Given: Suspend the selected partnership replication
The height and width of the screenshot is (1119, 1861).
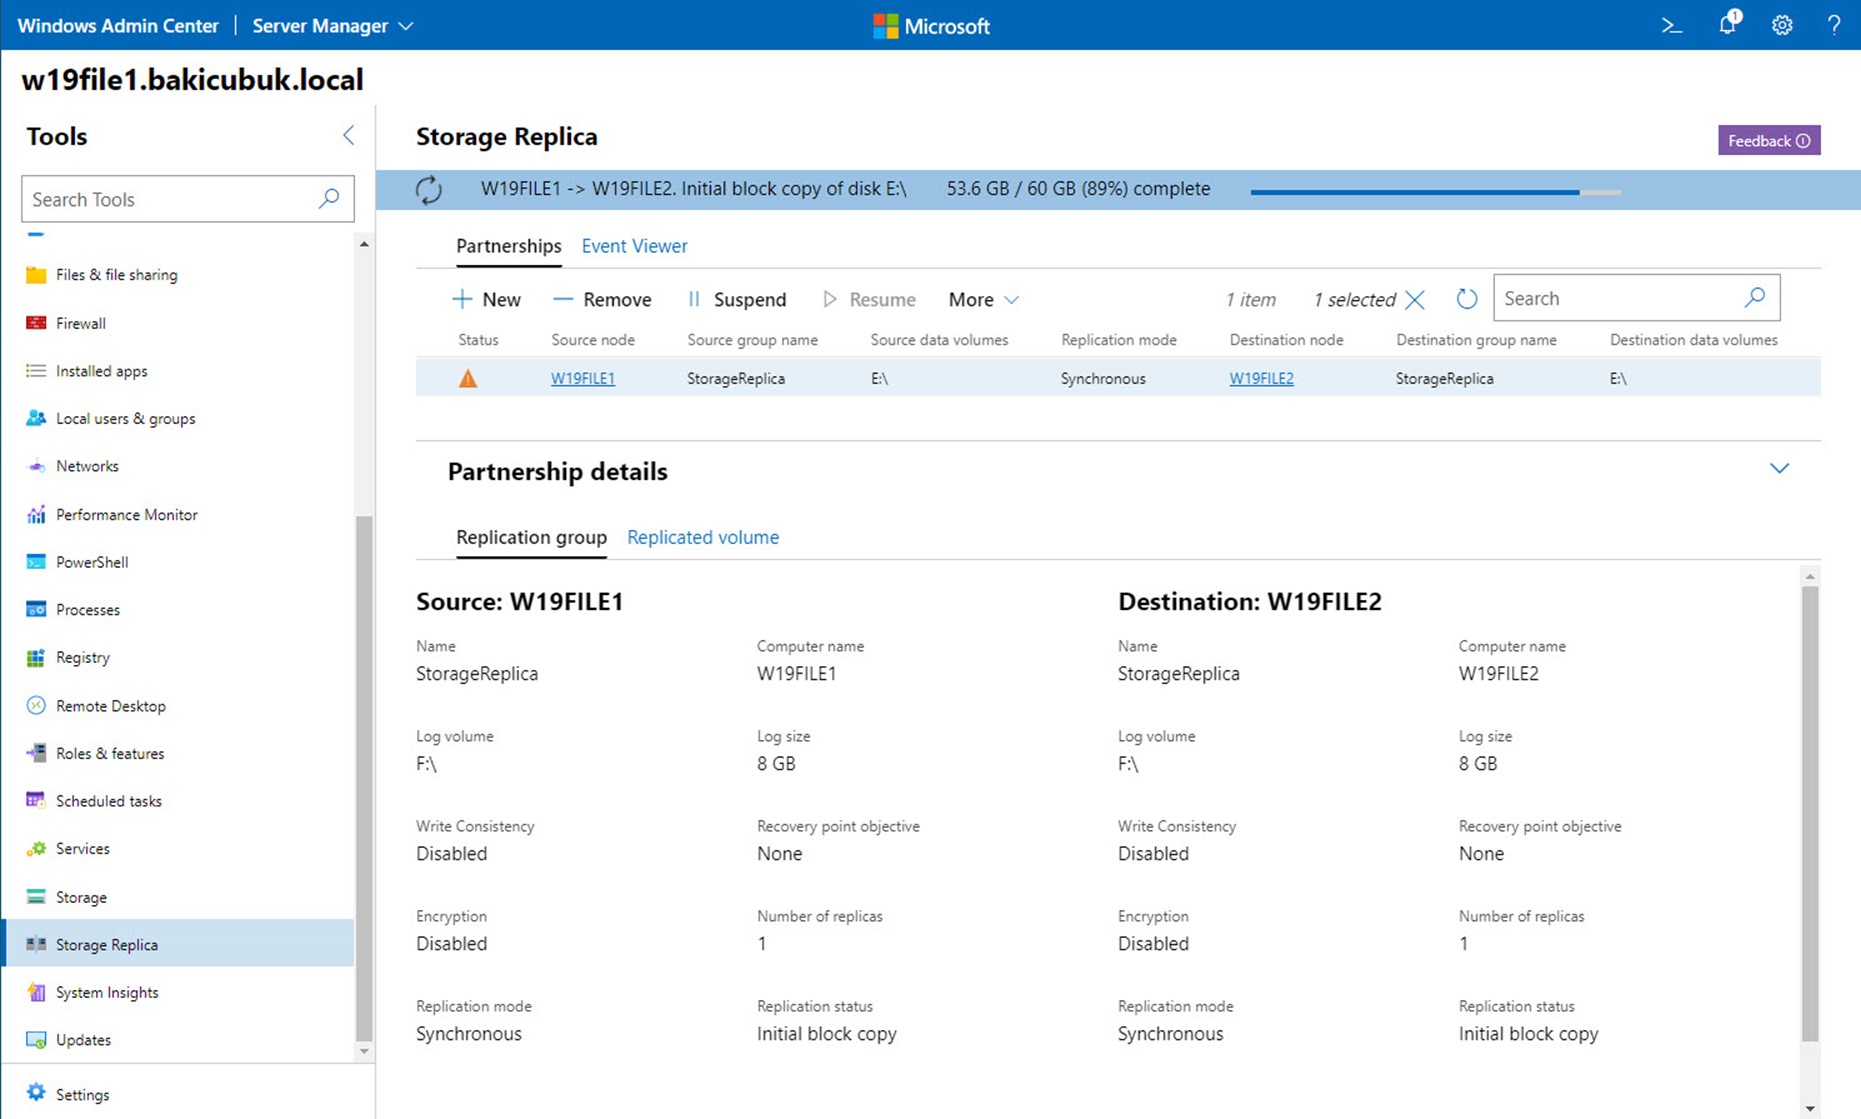Looking at the screenshot, I should coord(737,300).
